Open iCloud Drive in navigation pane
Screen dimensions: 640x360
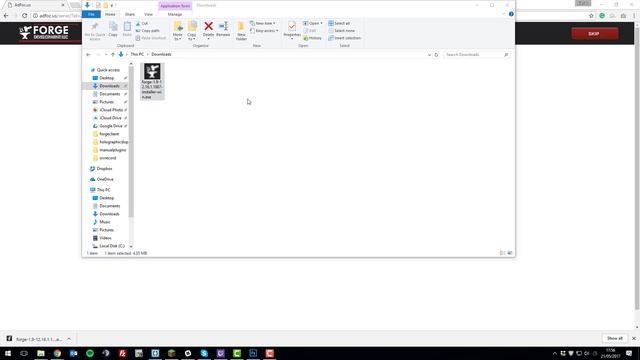pos(110,118)
